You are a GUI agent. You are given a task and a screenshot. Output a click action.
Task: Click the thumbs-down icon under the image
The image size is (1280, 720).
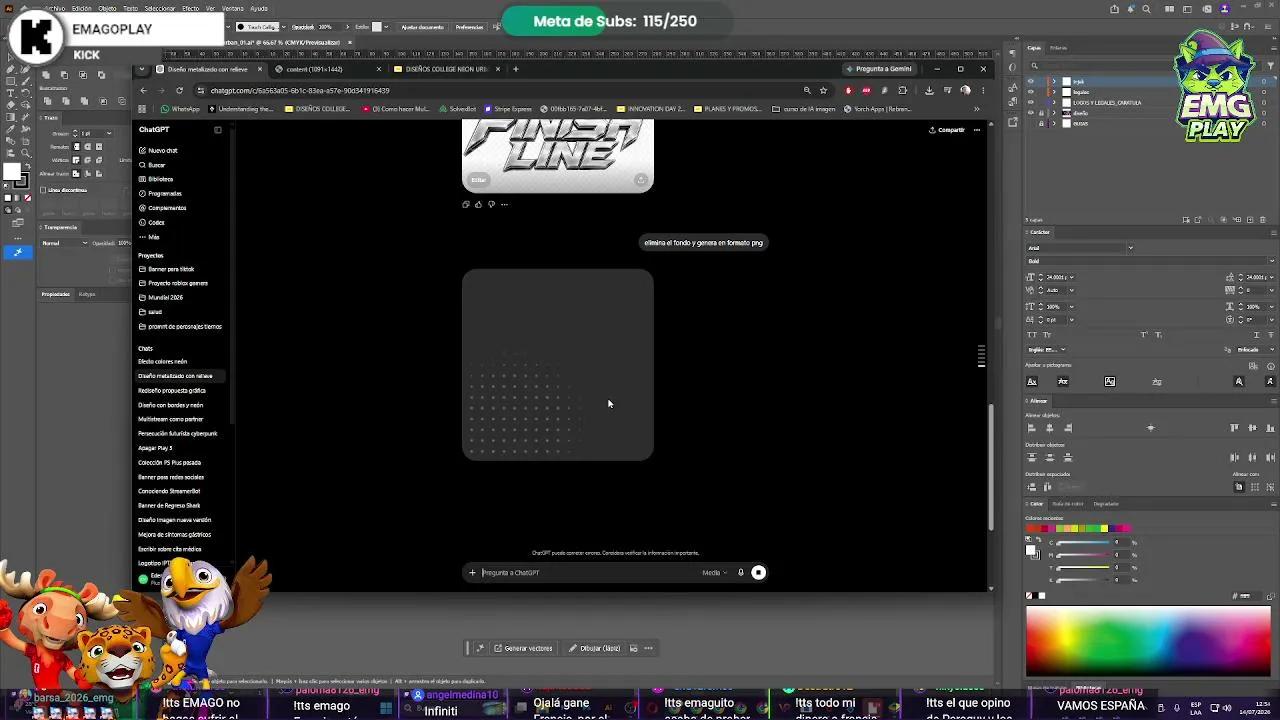click(x=491, y=204)
